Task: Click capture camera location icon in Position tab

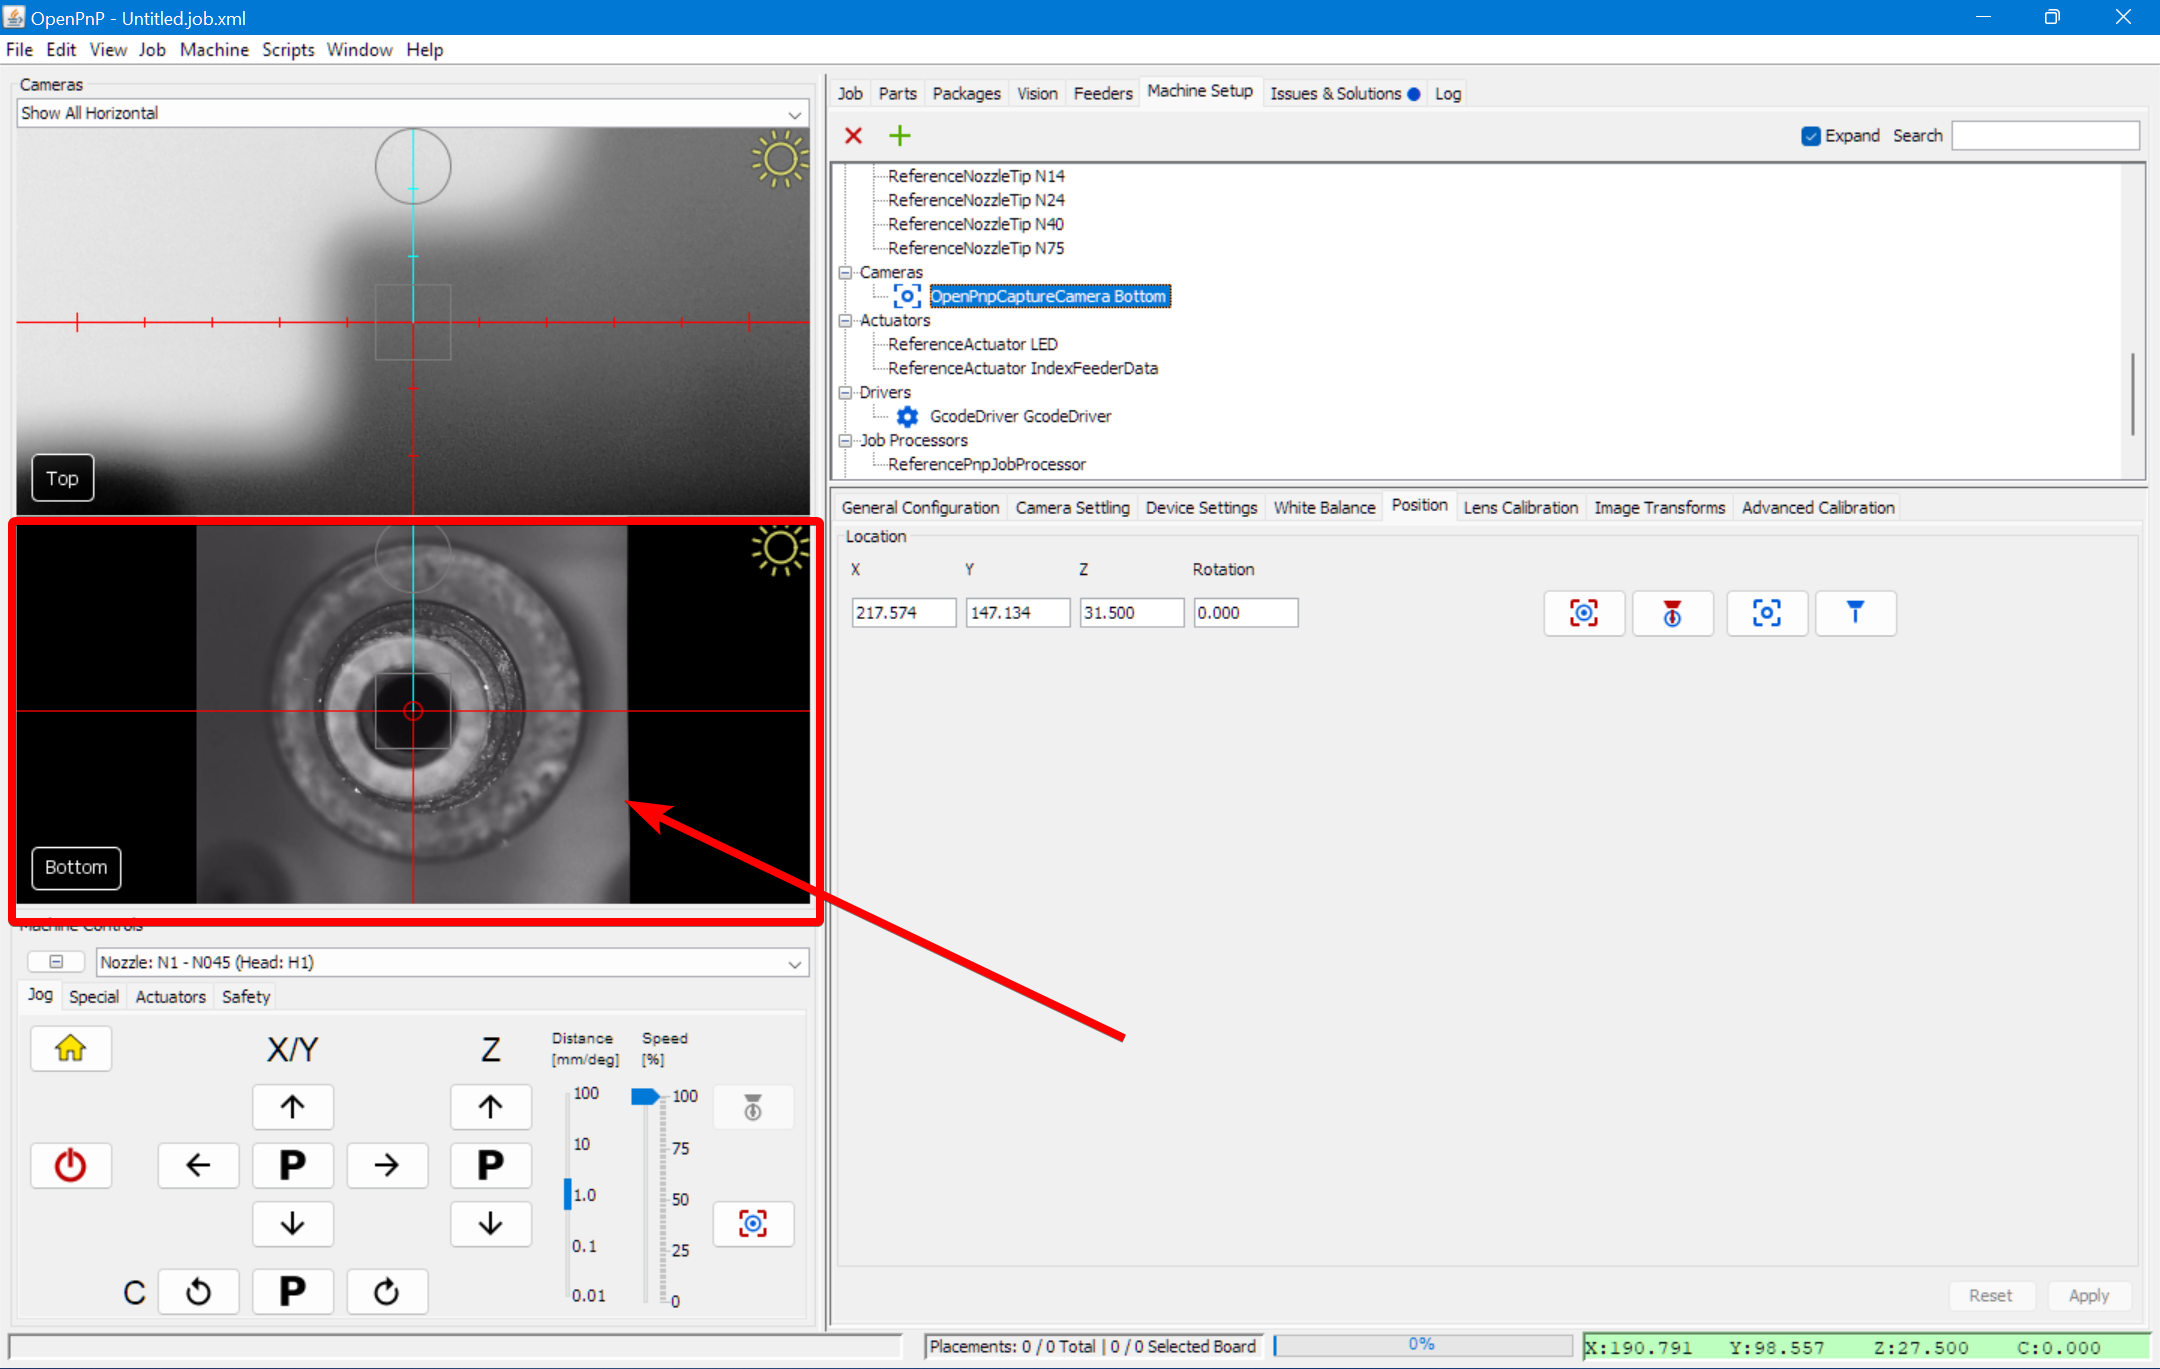Action: pos(1583,613)
